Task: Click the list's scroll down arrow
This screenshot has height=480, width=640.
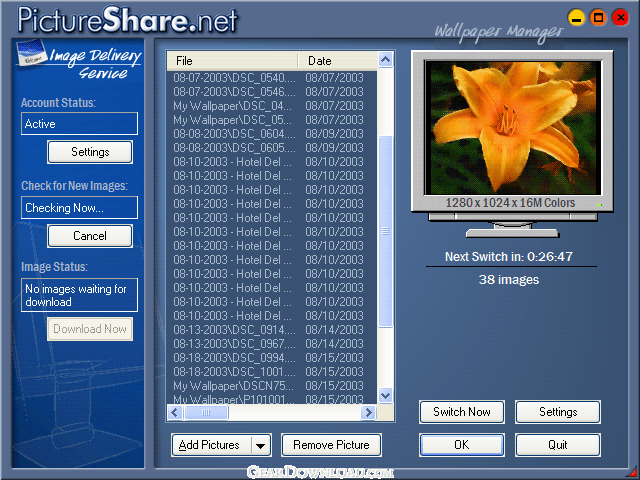Action: [385, 395]
